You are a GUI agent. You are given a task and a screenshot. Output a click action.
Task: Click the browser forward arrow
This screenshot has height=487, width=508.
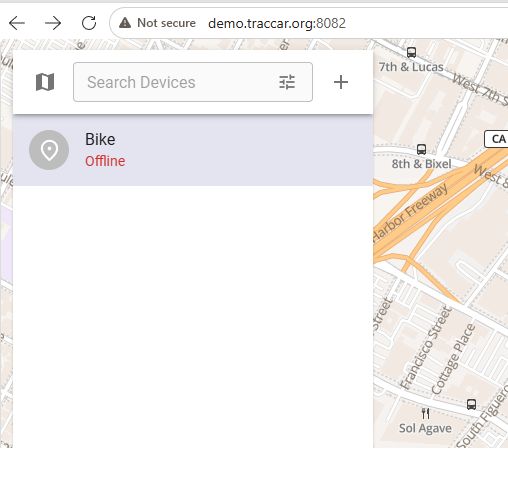pyautogui.click(x=53, y=23)
